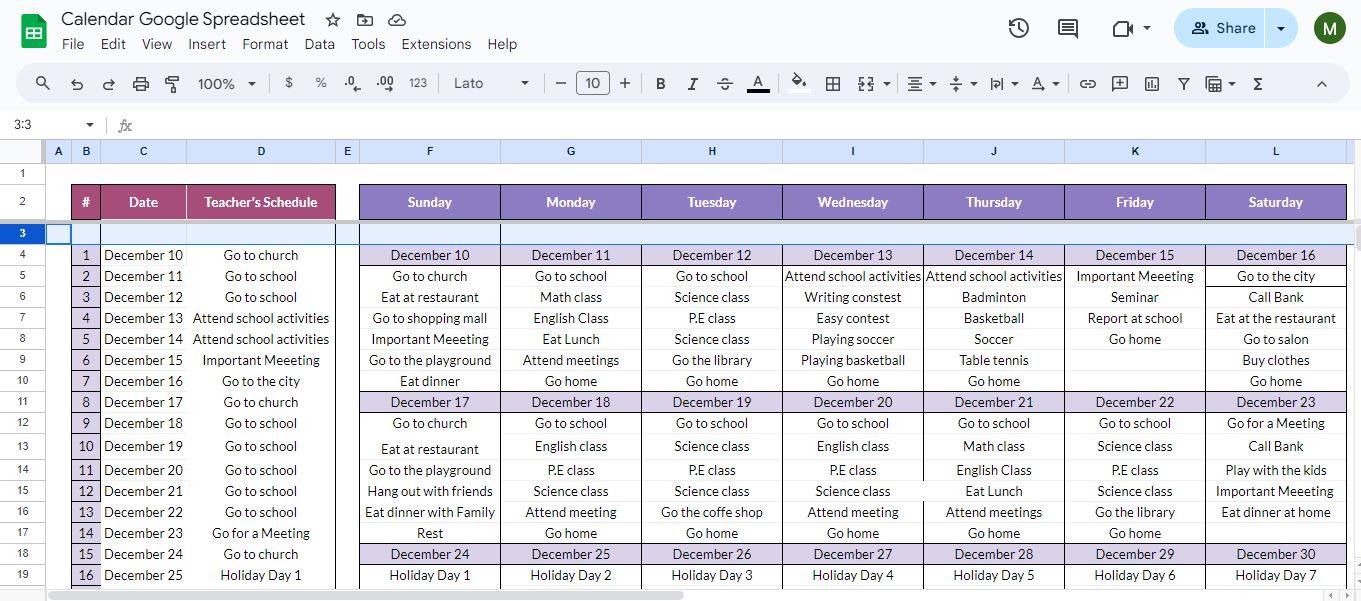Click the print icon in toolbar

pos(141,84)
